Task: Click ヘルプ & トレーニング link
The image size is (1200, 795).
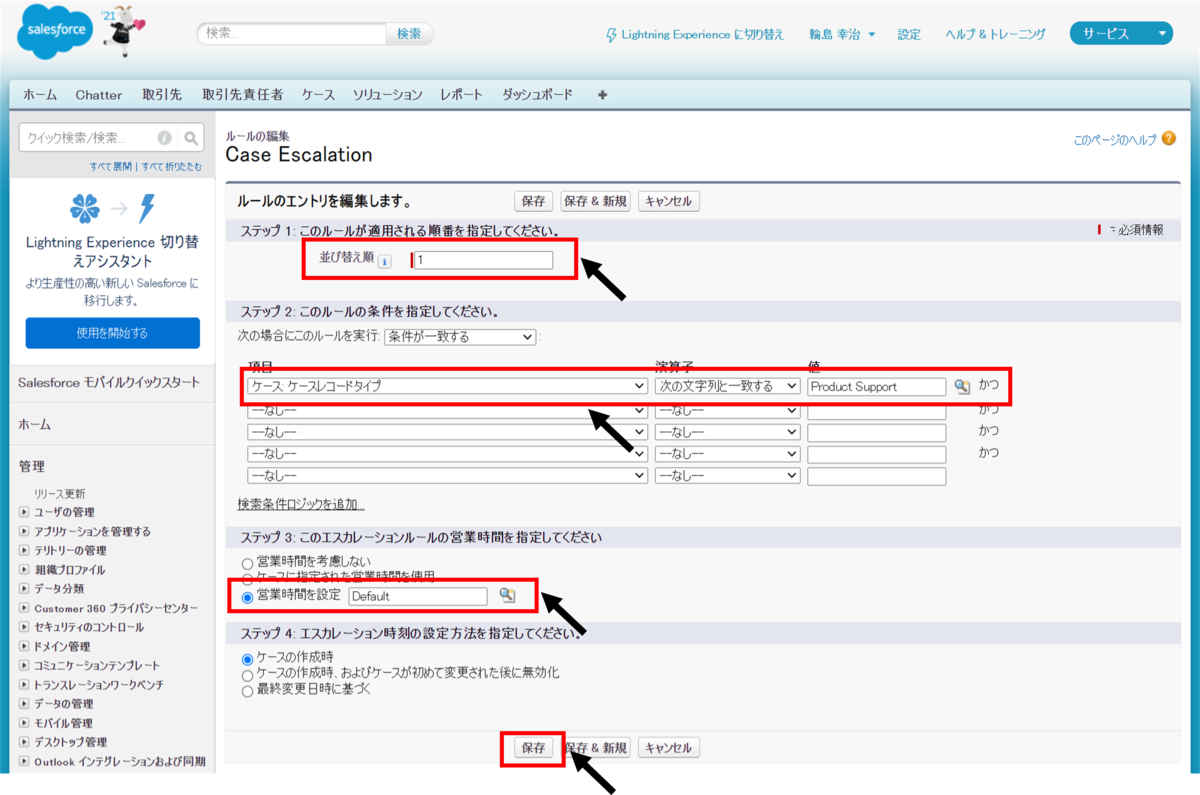Action: click(996, 34)
